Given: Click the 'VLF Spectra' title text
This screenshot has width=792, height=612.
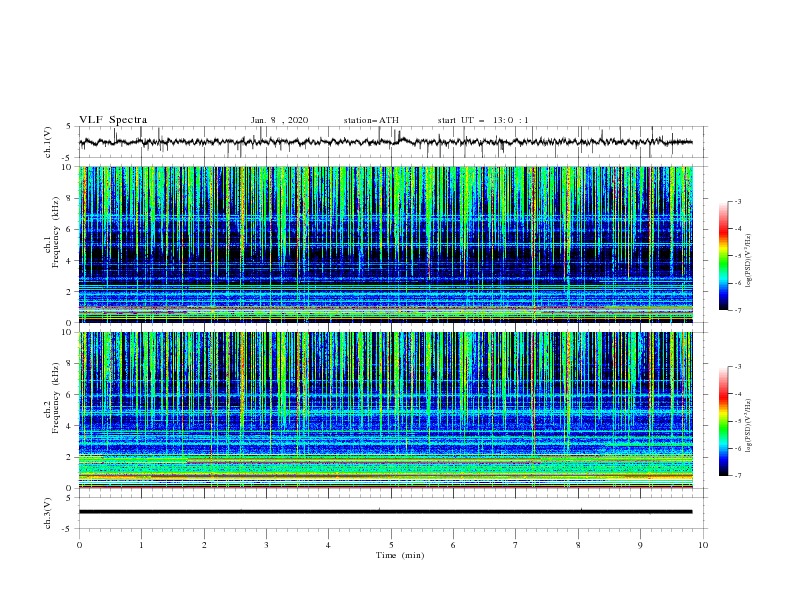Looking at the screenshot, I should [113, 120].
